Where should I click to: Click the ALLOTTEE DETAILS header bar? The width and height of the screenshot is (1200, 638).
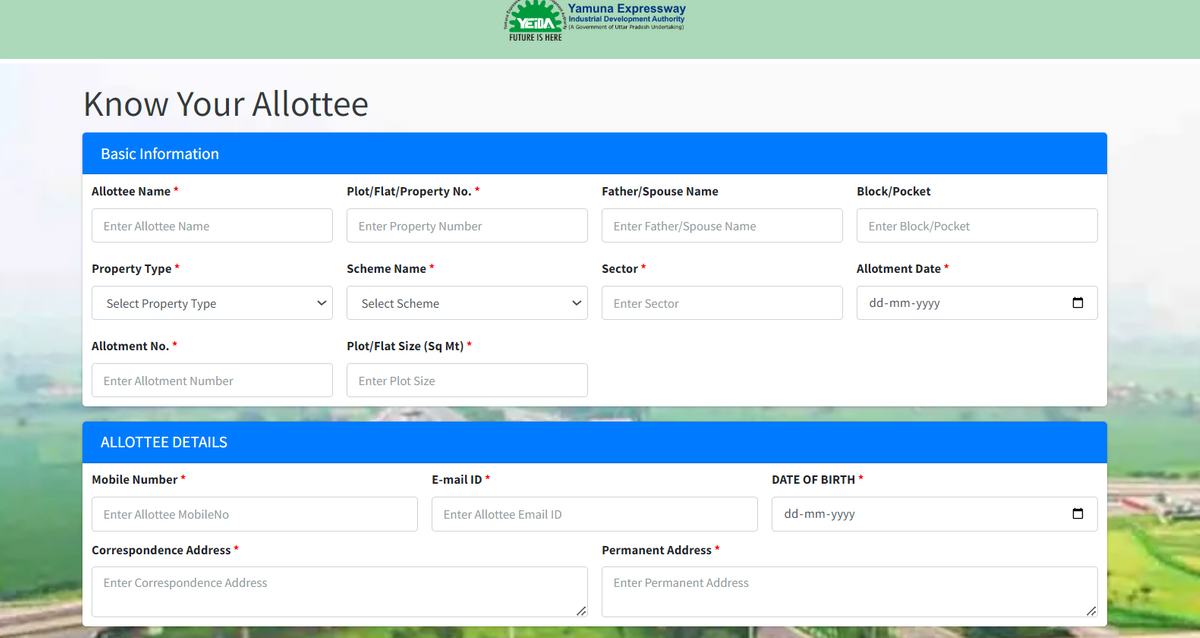595,442
